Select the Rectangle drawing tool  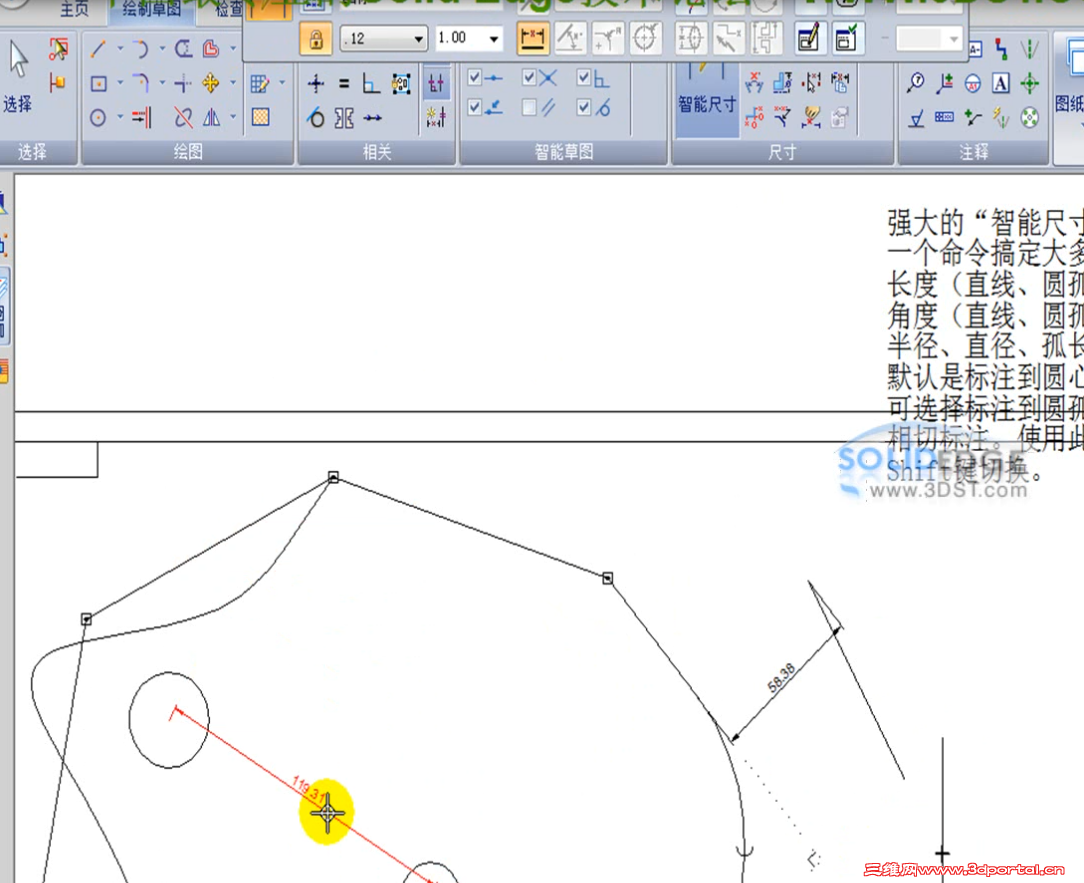pyautogui.click(x=99, y=84)
